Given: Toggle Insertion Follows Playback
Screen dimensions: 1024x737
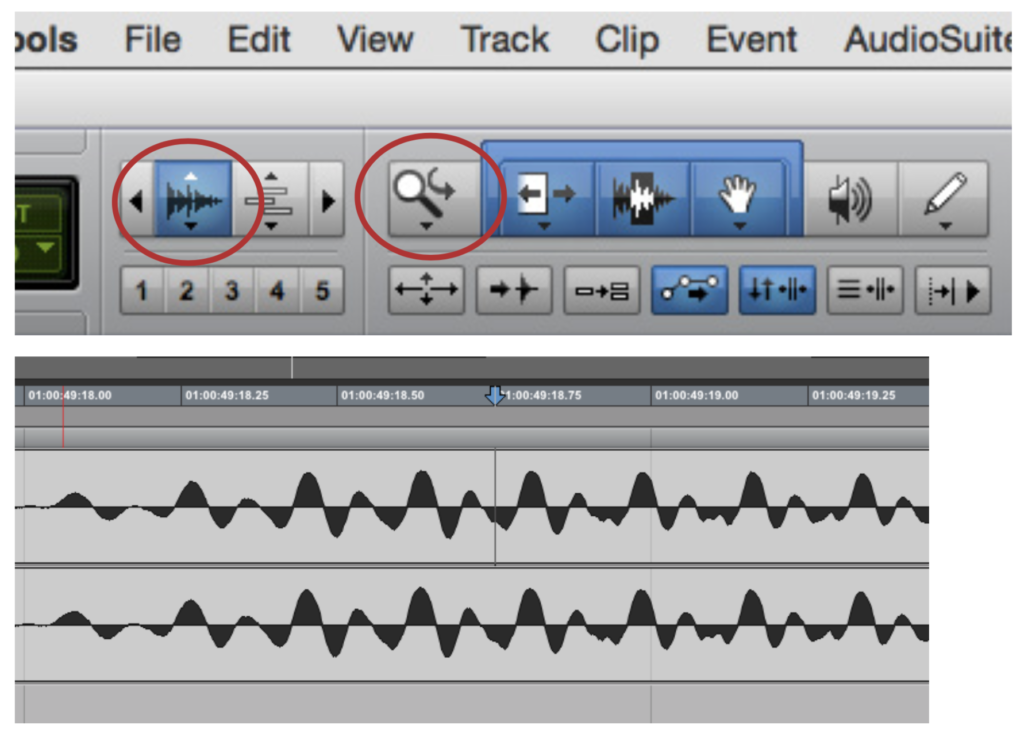Looking at the screenshot, I should 953,290.
